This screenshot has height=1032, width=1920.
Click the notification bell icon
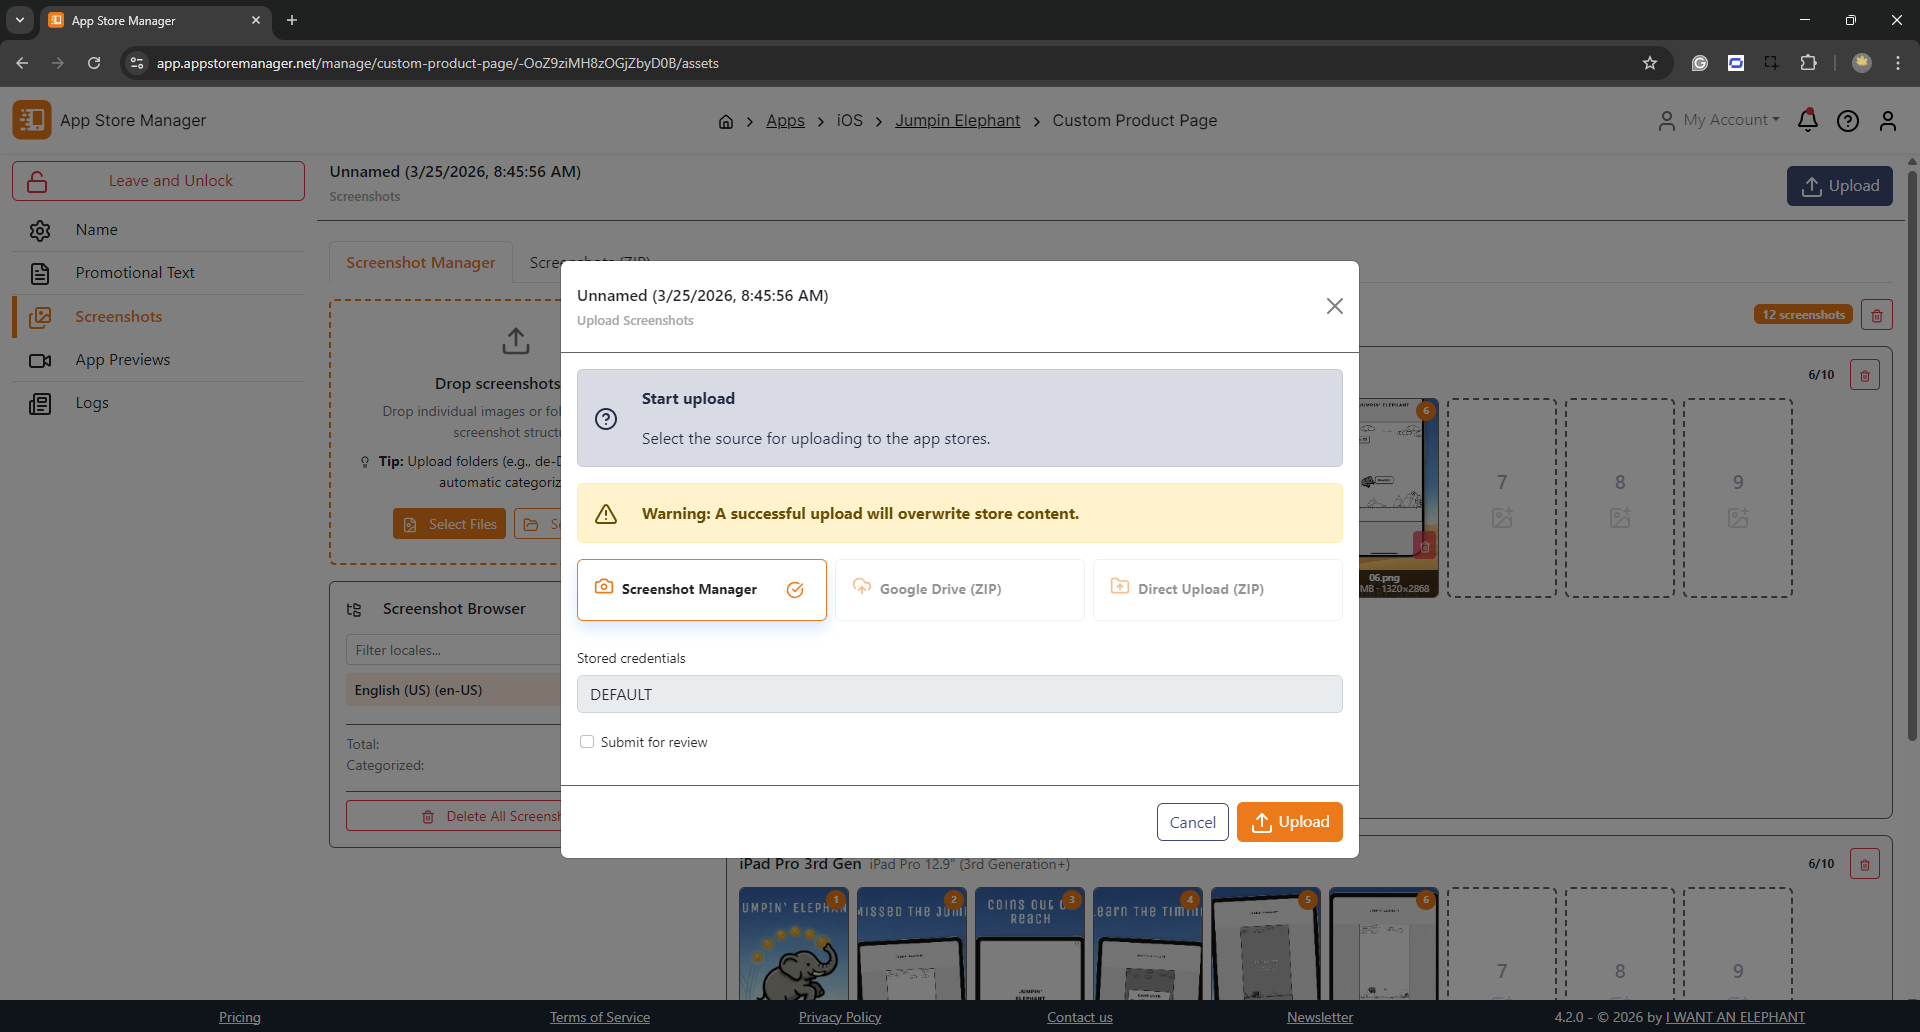click(1807, 121)
